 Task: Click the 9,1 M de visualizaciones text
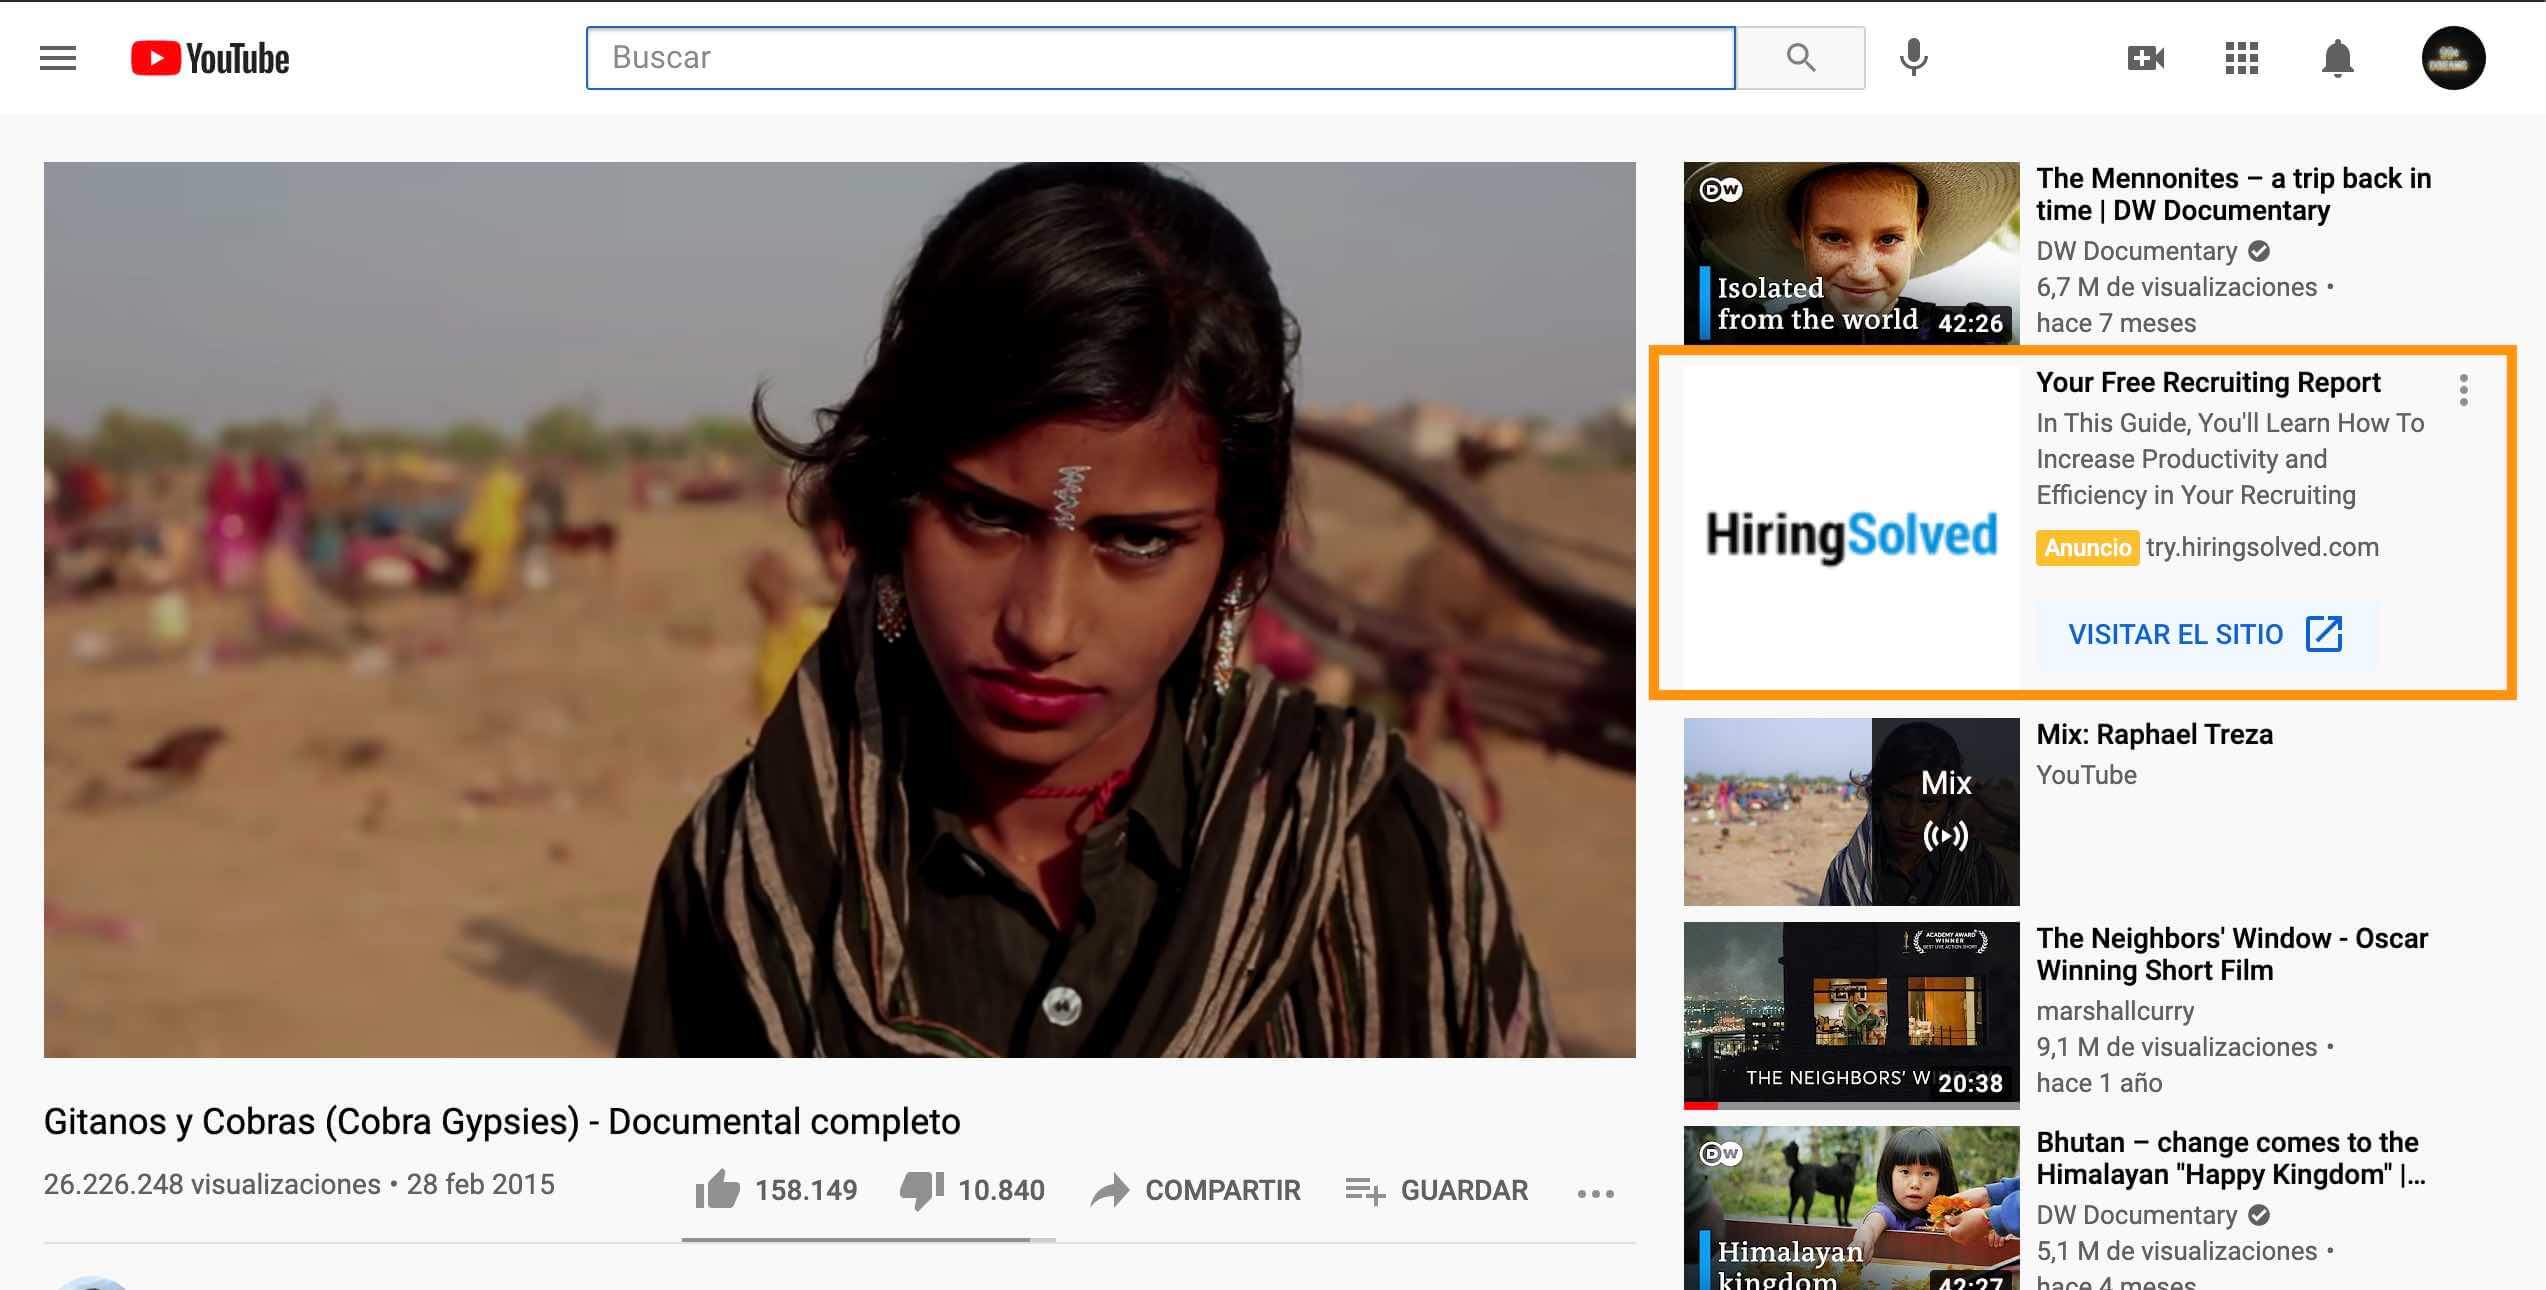2177,1047
